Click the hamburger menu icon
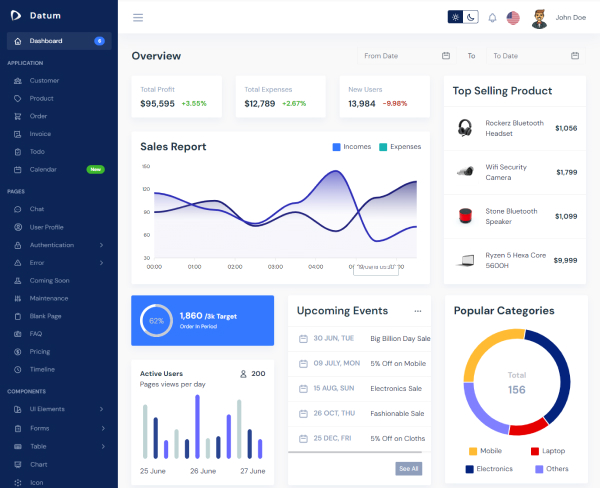This screenshot has width=600, height=488. pyautogui.click(x=138, y=17)
